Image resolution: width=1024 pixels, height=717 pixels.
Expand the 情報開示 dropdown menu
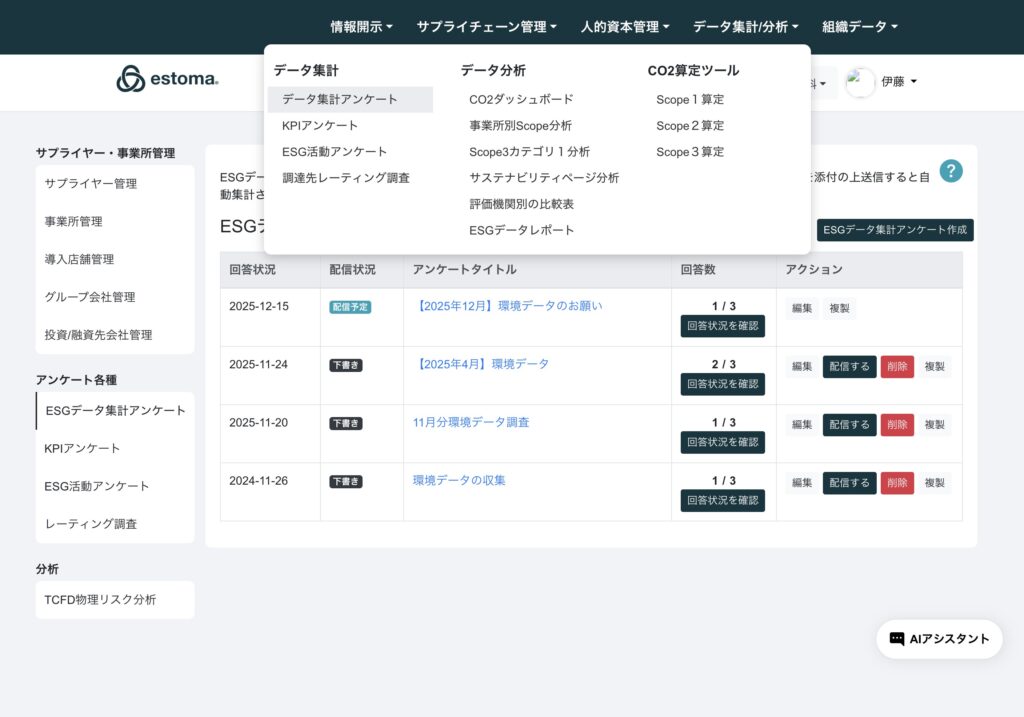tap(361, 27)
